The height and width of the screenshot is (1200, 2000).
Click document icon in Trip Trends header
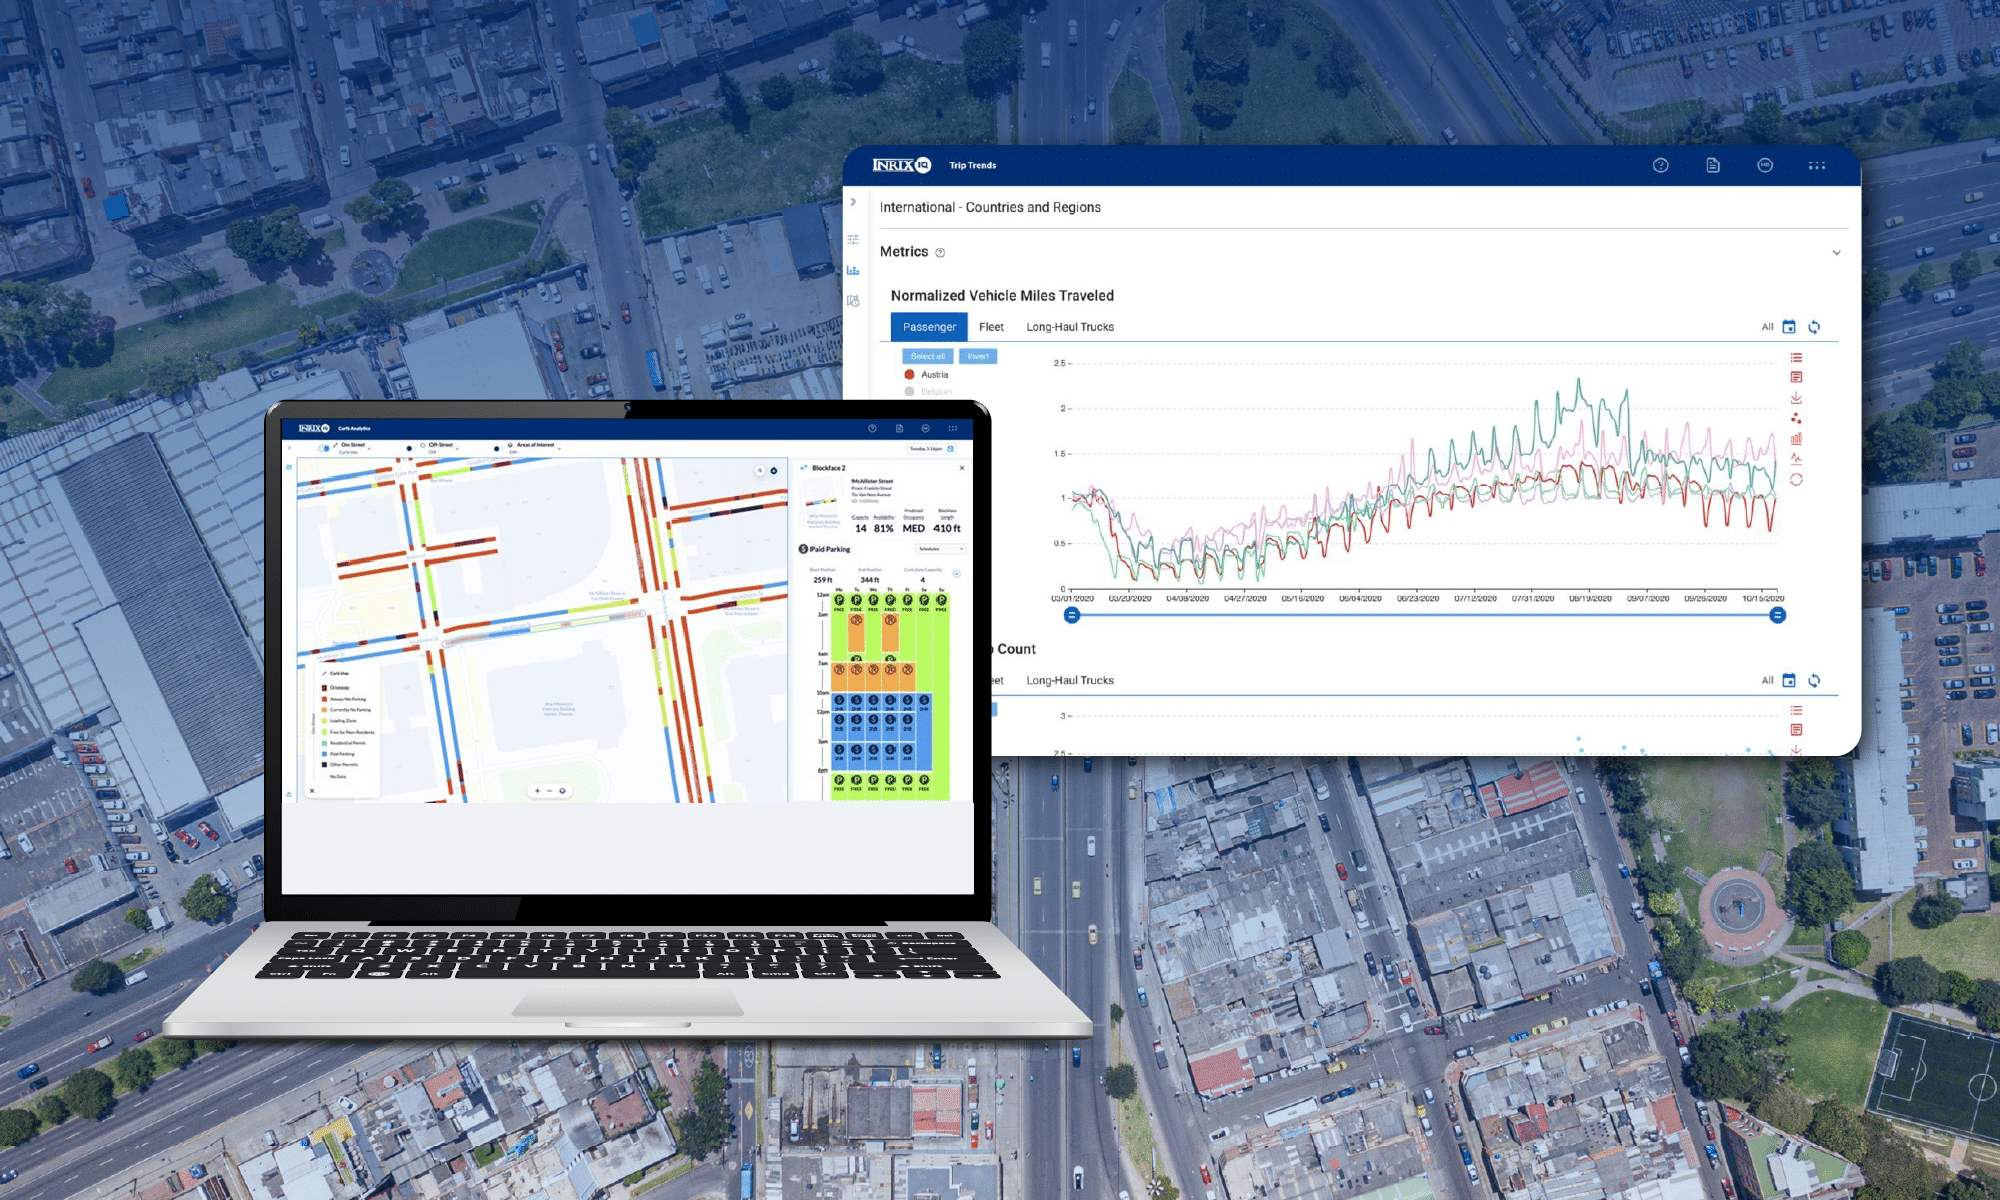point(1713,165)
